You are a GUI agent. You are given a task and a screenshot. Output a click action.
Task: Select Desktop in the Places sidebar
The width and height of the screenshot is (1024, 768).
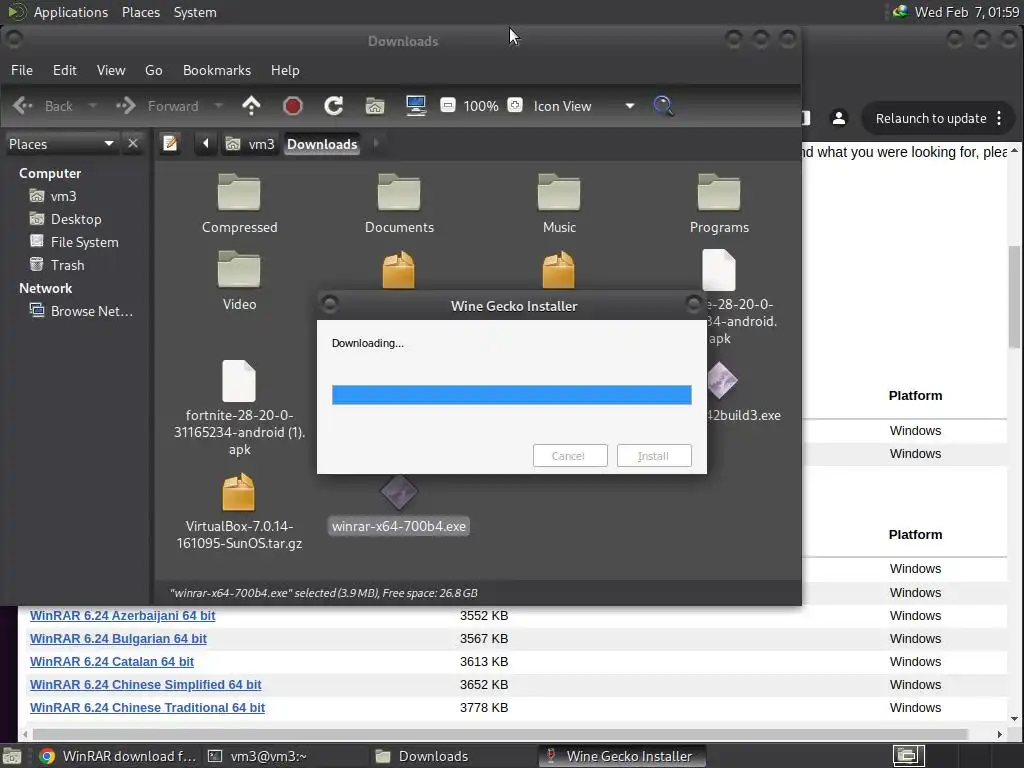(x=66, y=219)
